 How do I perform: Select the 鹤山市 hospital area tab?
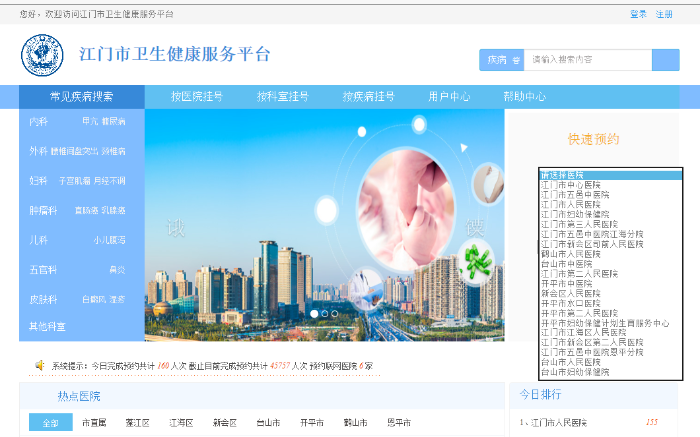pos(355,423)
